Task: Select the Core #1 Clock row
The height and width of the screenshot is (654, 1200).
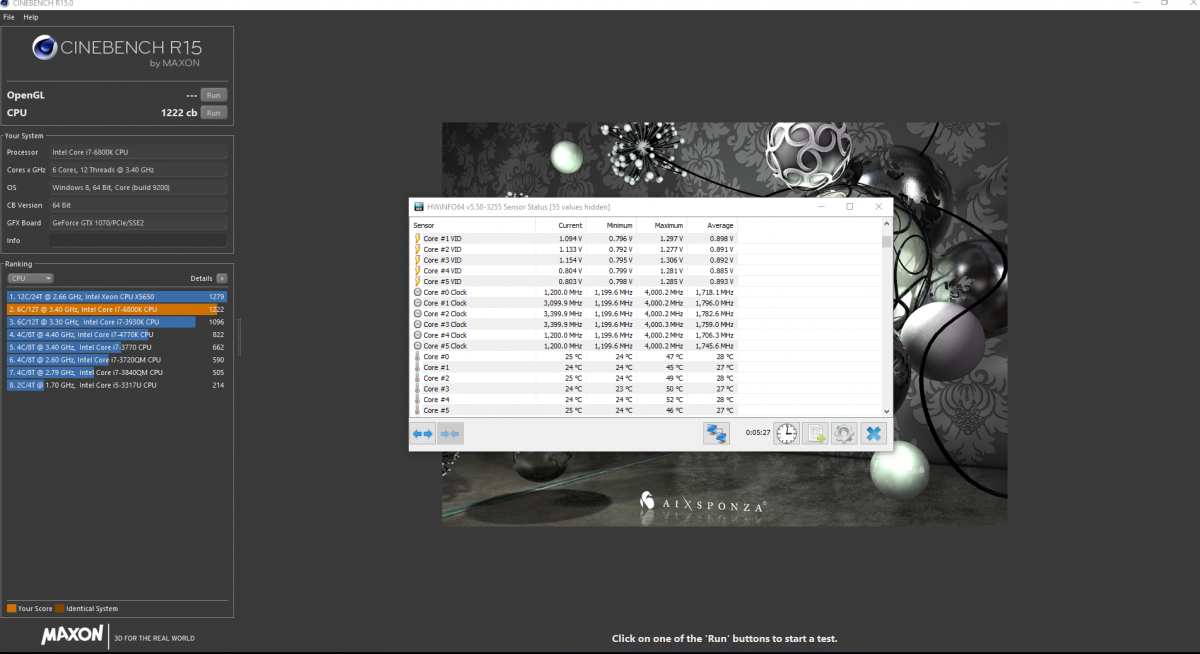Action: pos(575,303)
